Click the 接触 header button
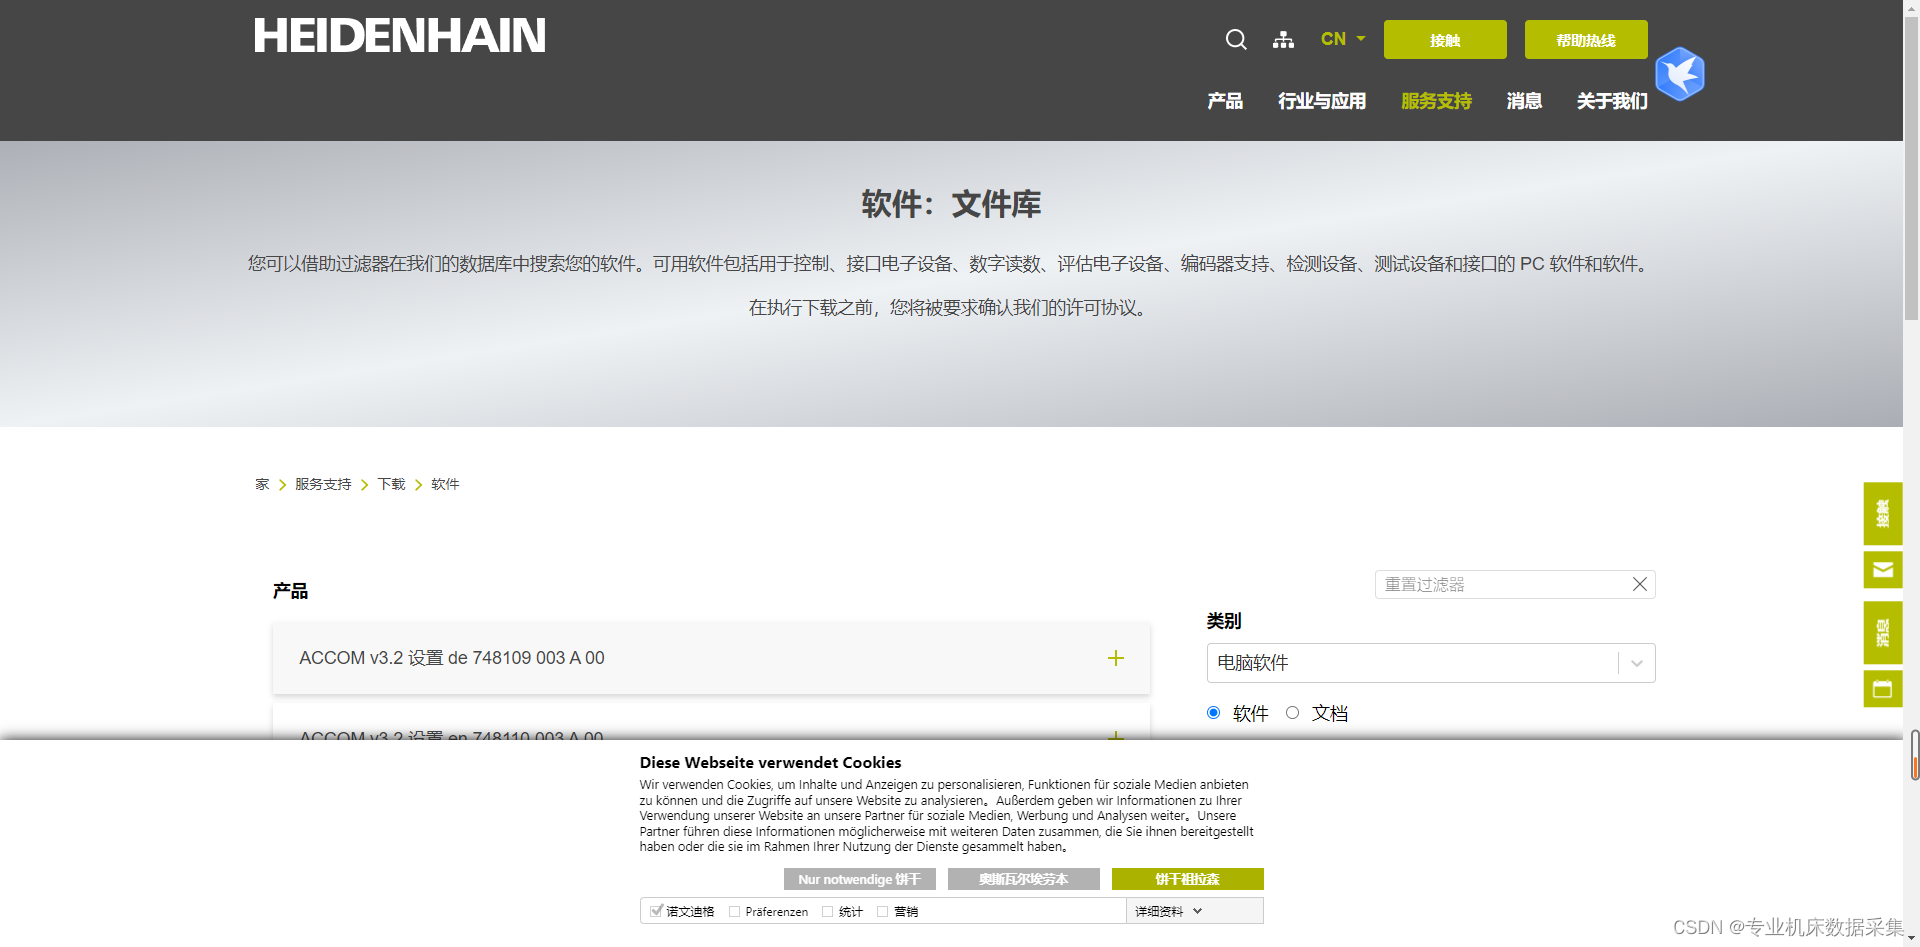 pyautogui.click(x=1445, y=40)
